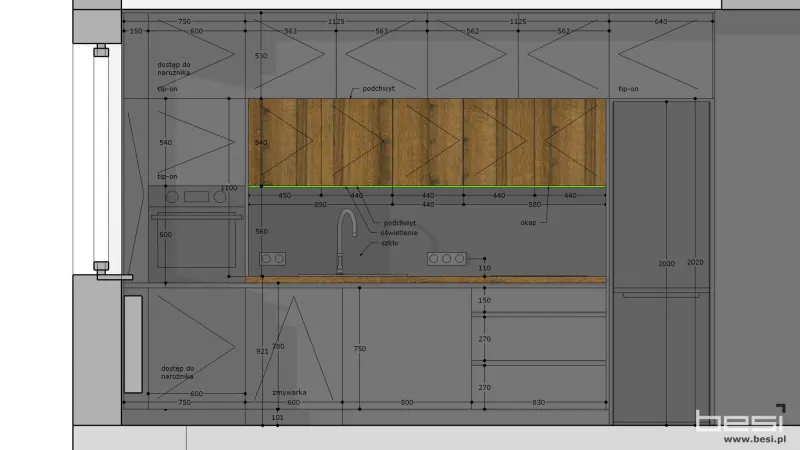Click the oven's left control knob
Image resolution: width=800 pixels, height=450 pixels.
[x=172, y=196]
